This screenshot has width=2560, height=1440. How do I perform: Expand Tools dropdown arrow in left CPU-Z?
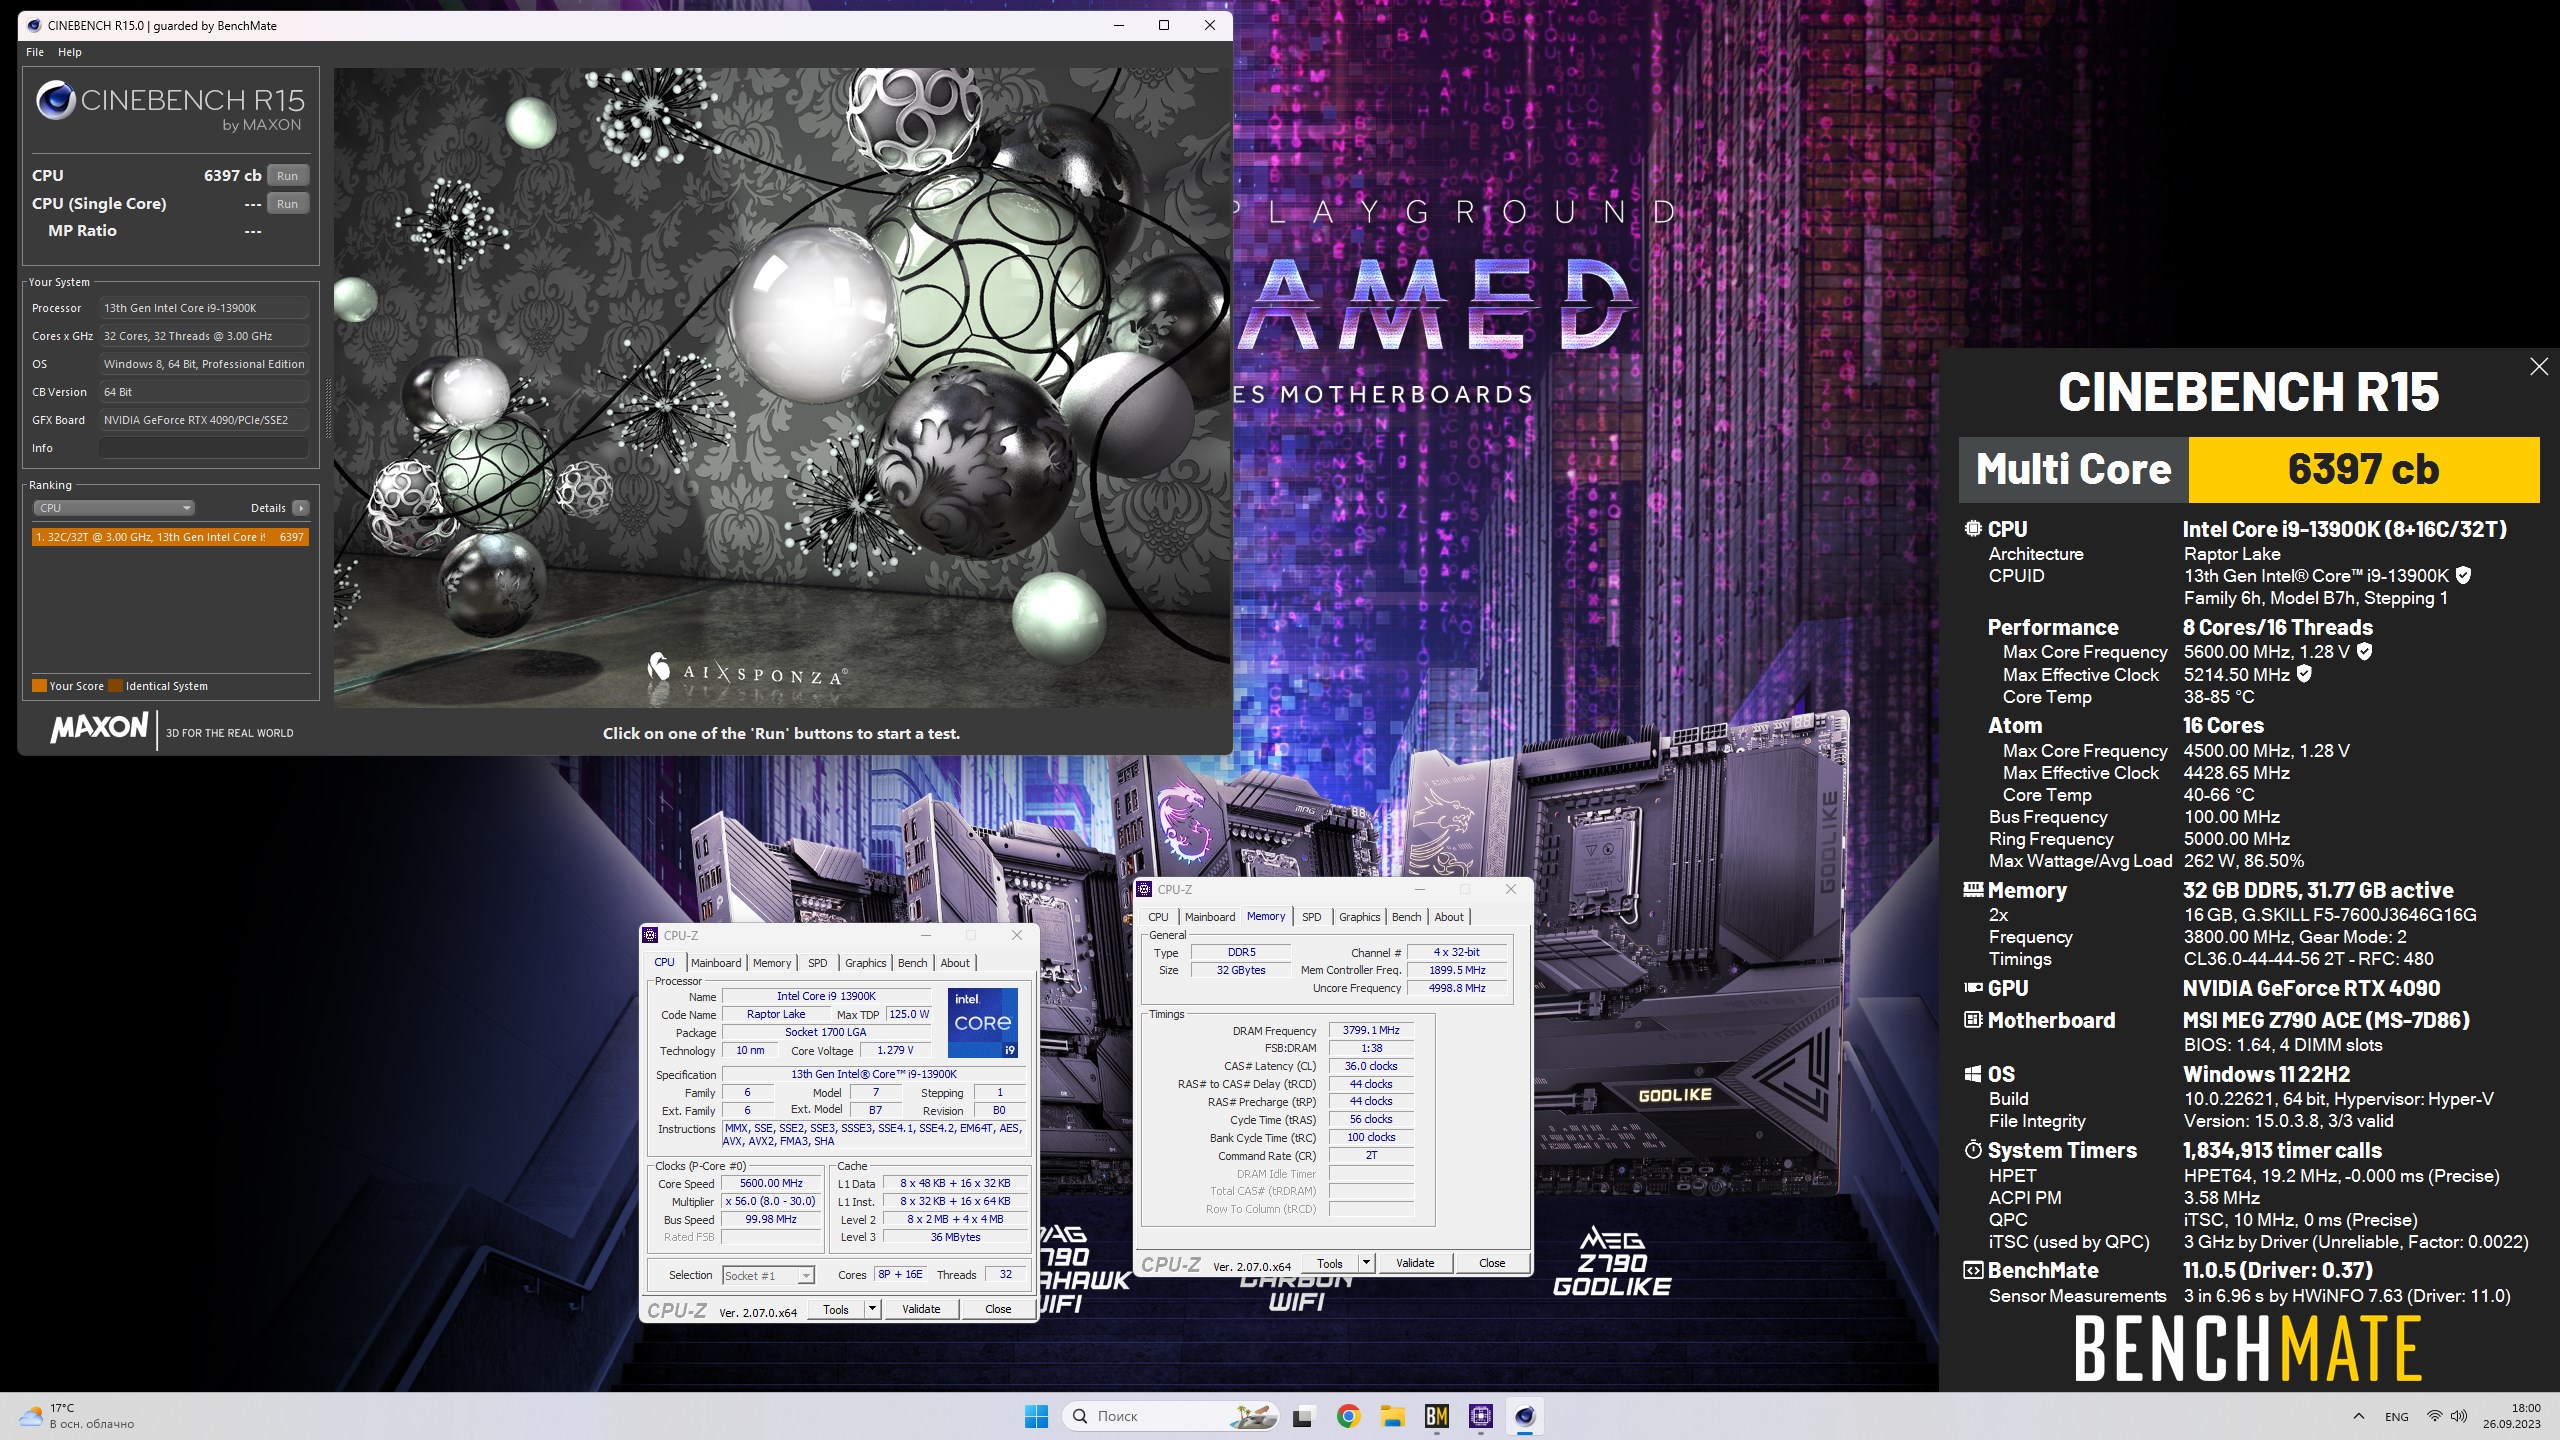pyautogui.click(x=872, y=1310)
